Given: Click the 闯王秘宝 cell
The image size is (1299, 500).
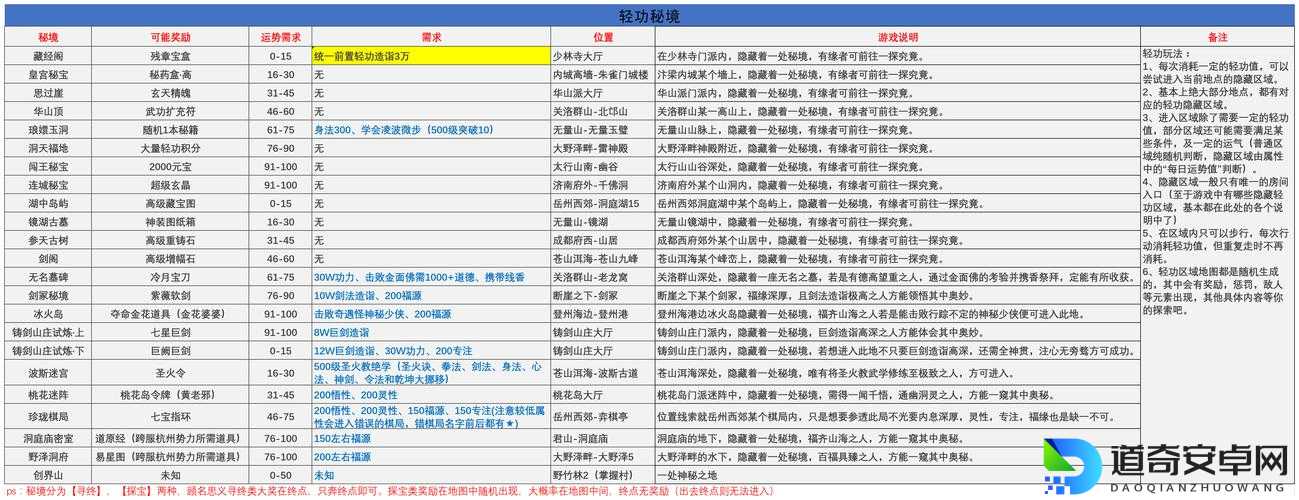Looking at the screenshot, I should pyautogui.click(x=48, y=167).
